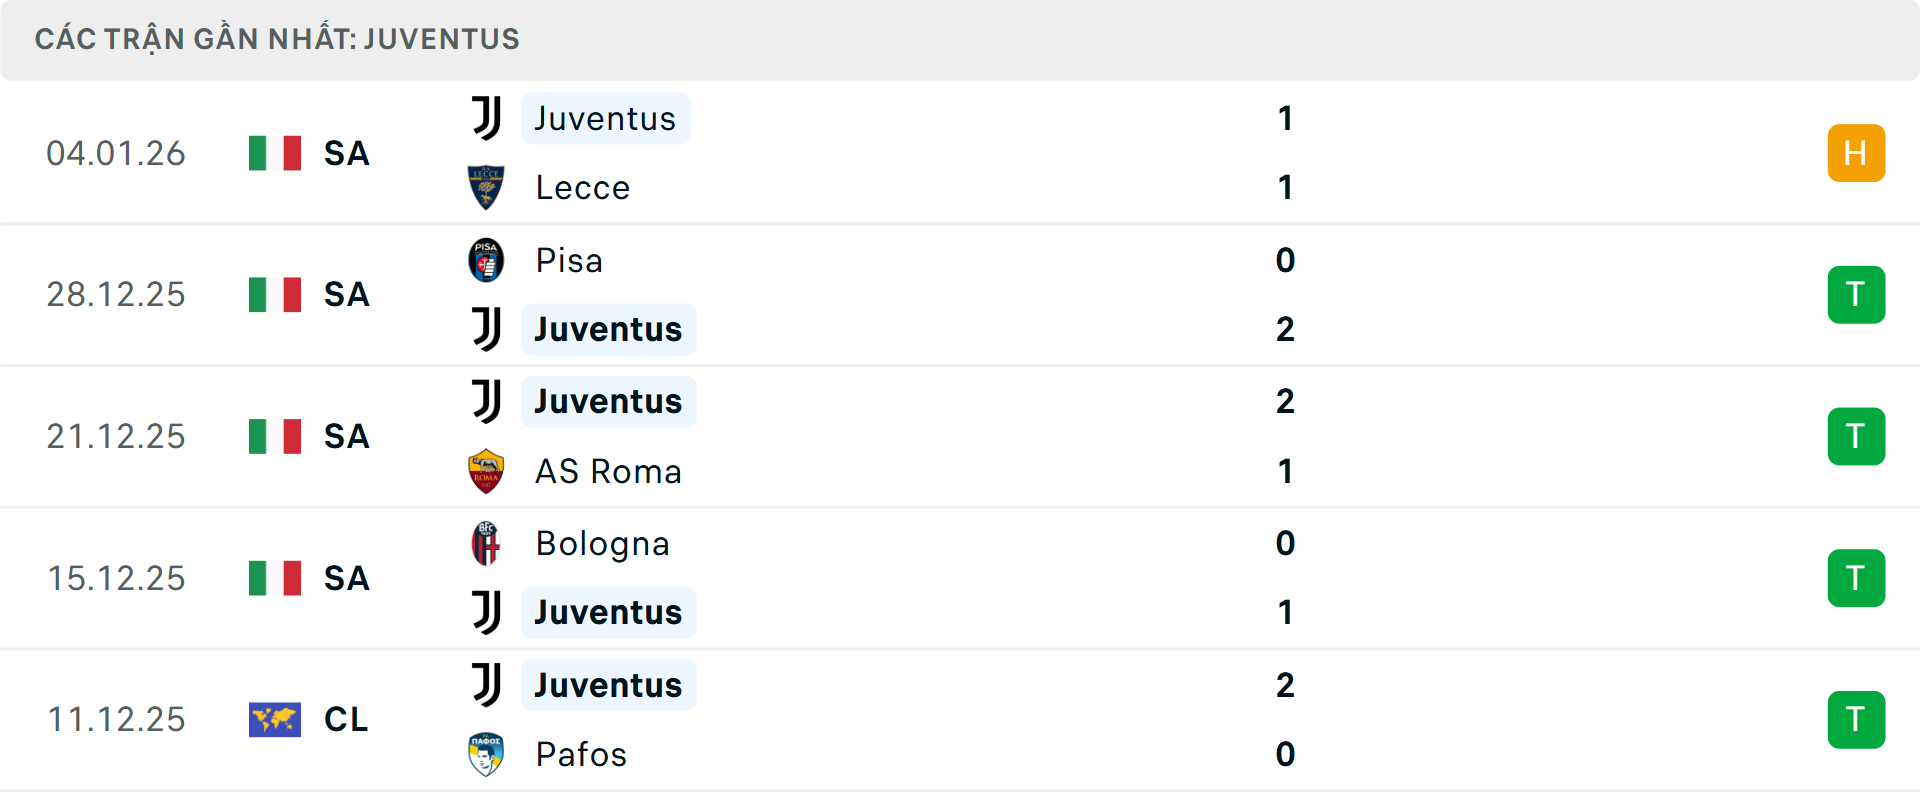Open the SA league label on 04.01.26 row
The height and width of the screenshot is (792, 1920).
click(345, 153)
